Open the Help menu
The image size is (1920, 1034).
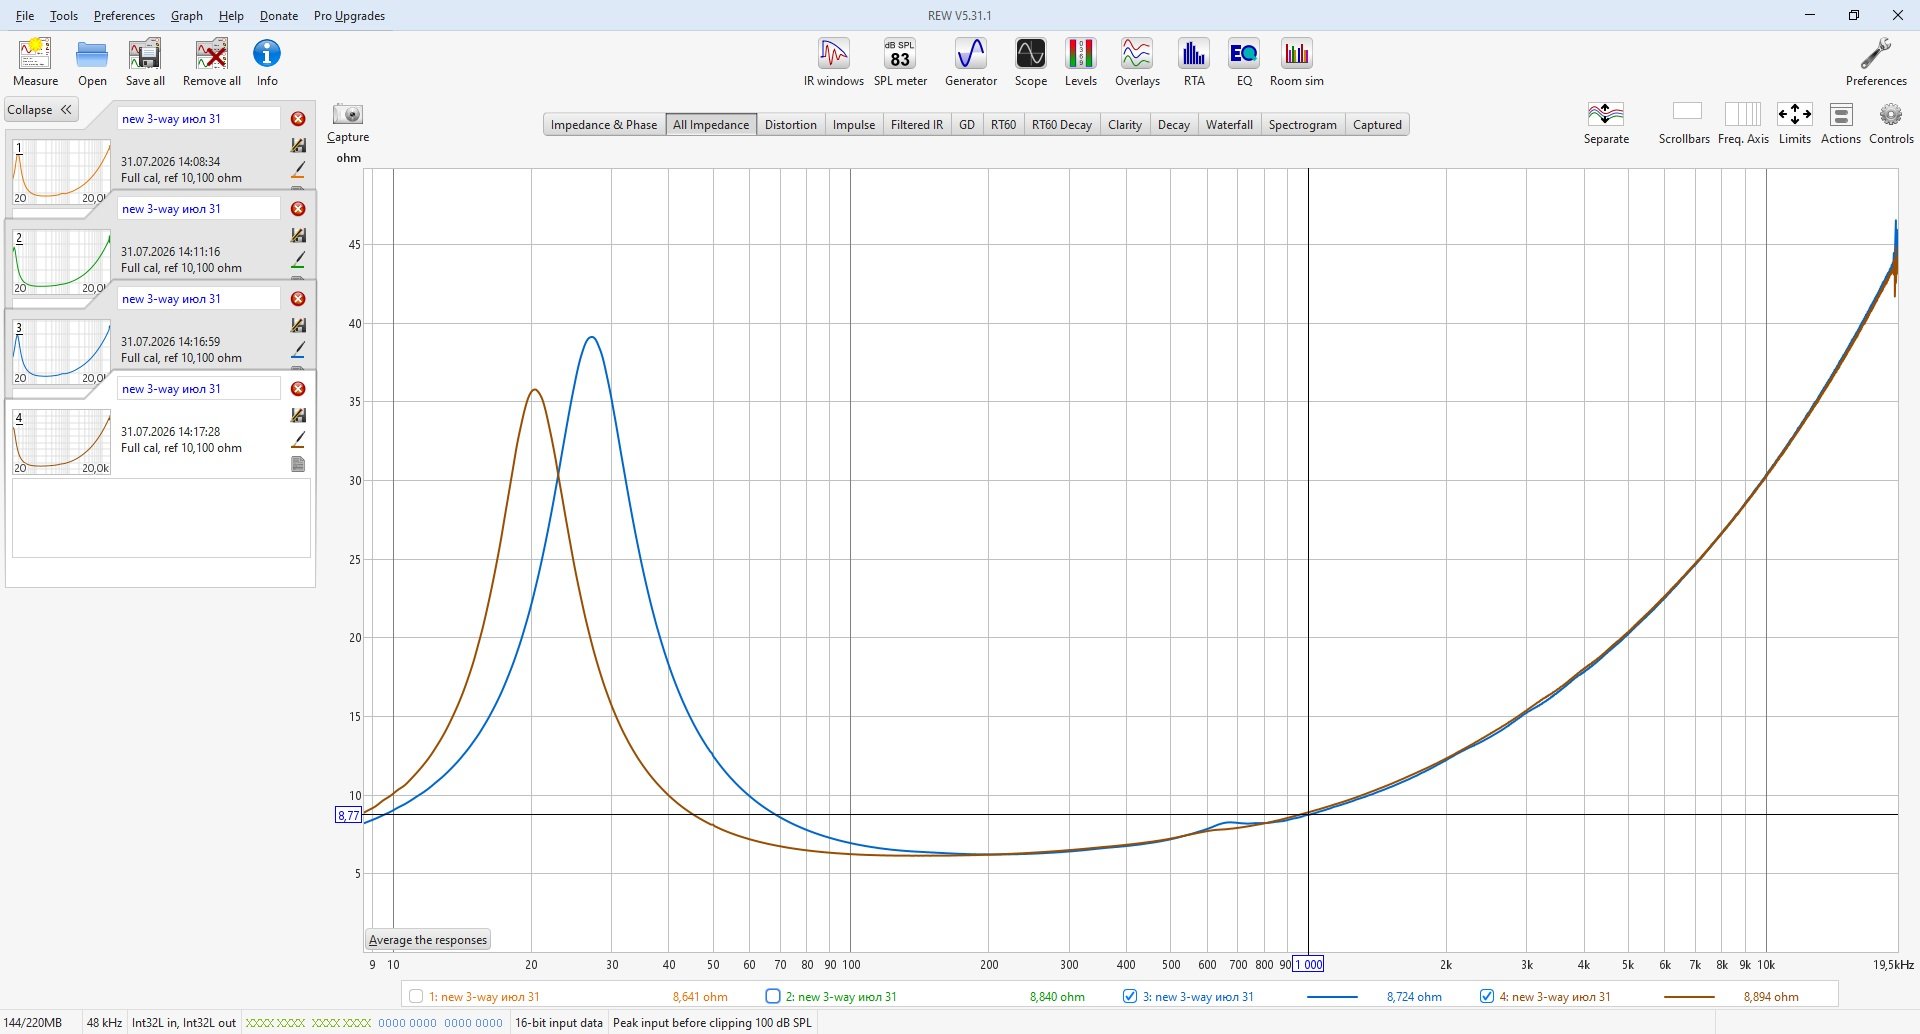(x=231, y=16)
